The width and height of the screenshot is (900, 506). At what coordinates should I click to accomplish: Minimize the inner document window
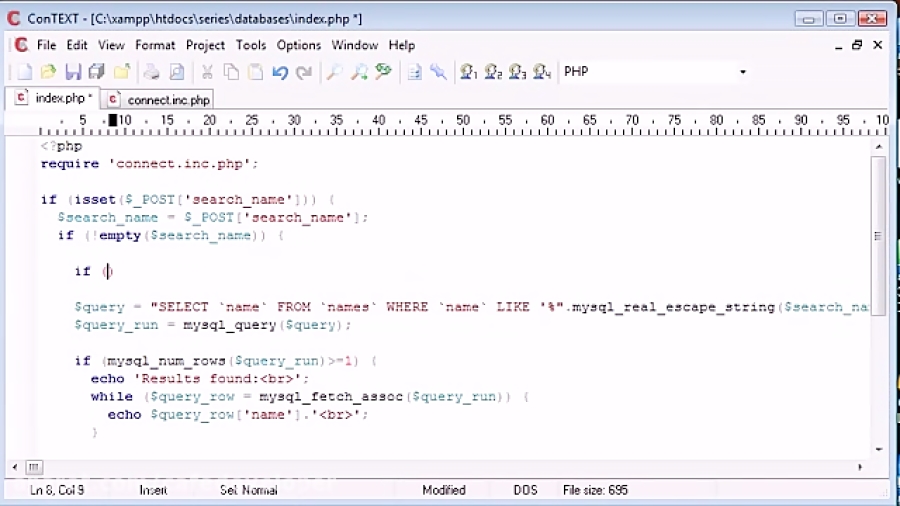click(x=839, y=45)
